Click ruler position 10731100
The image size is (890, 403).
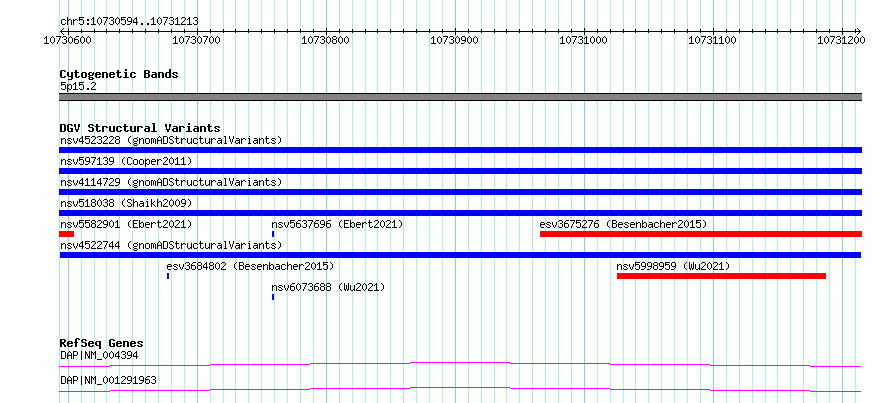pyautogui.click(x=712, y=40)
